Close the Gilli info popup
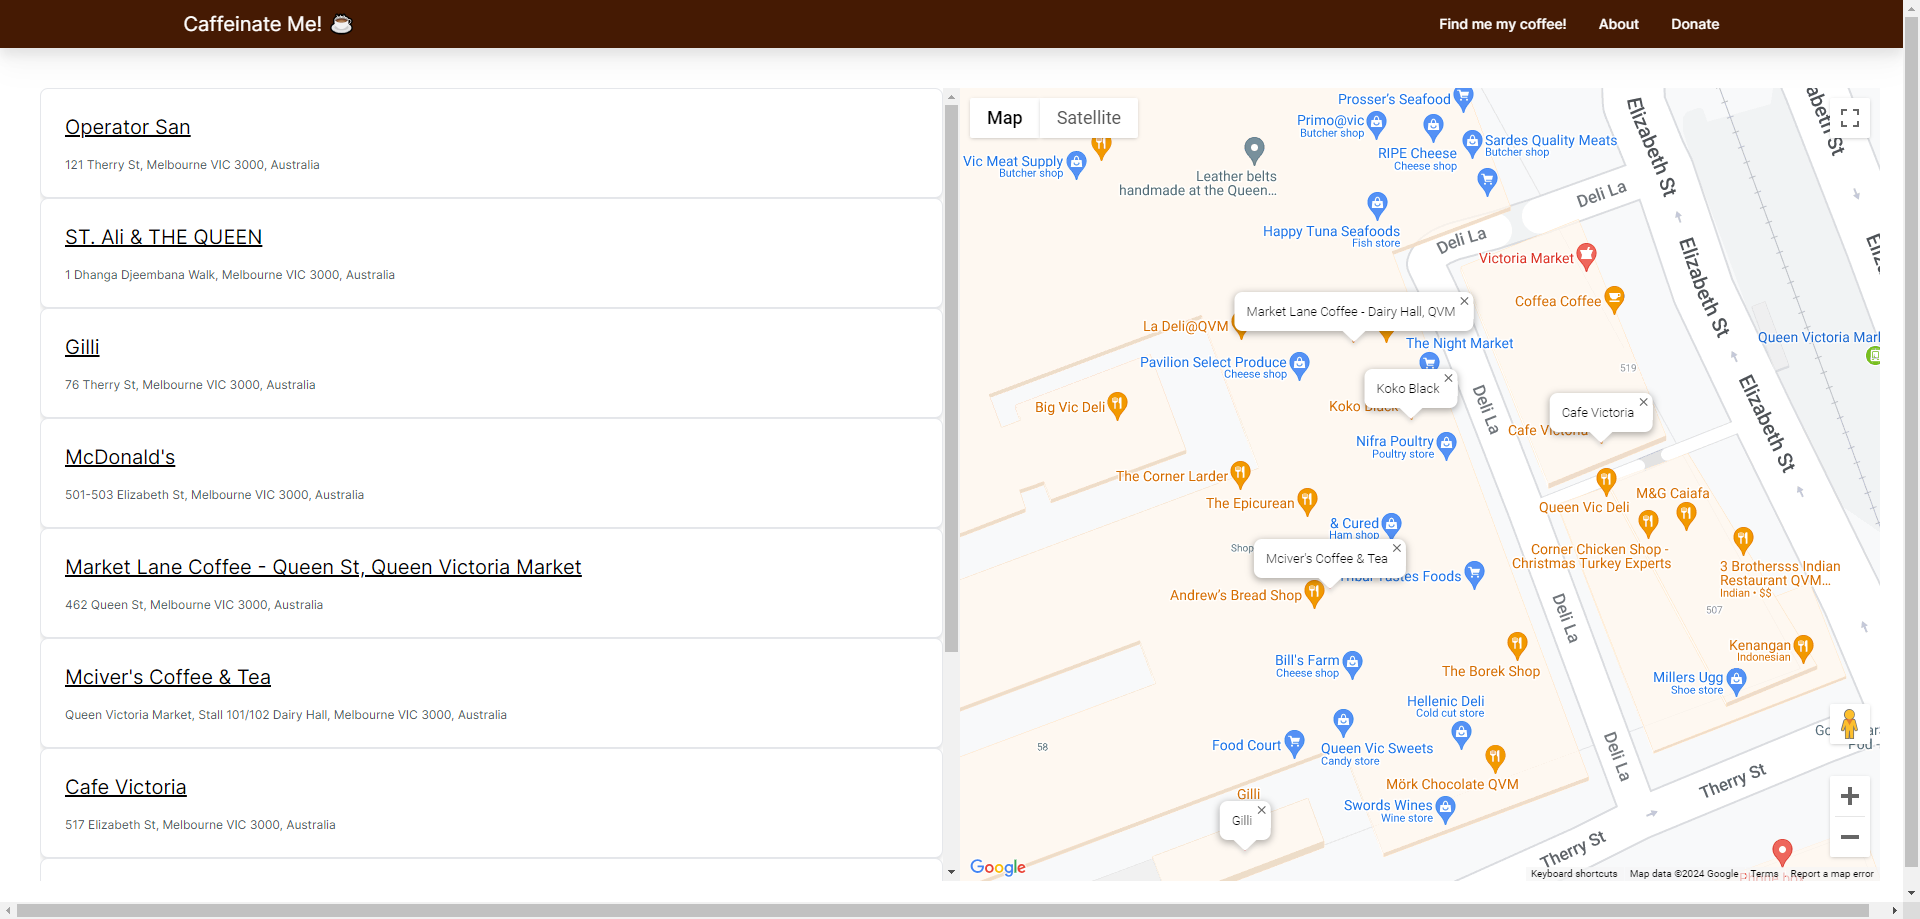The height and width of the screenshot is (919, 1920). tap(1262, 810)
